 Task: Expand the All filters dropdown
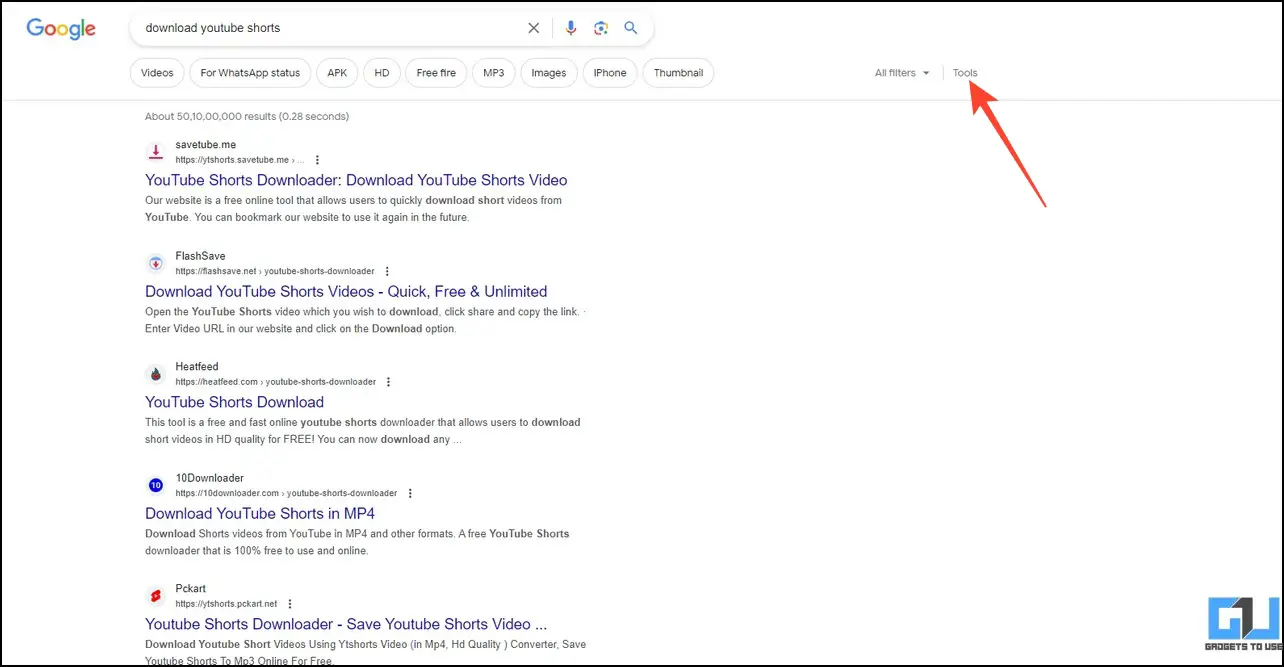pos(902,73)
